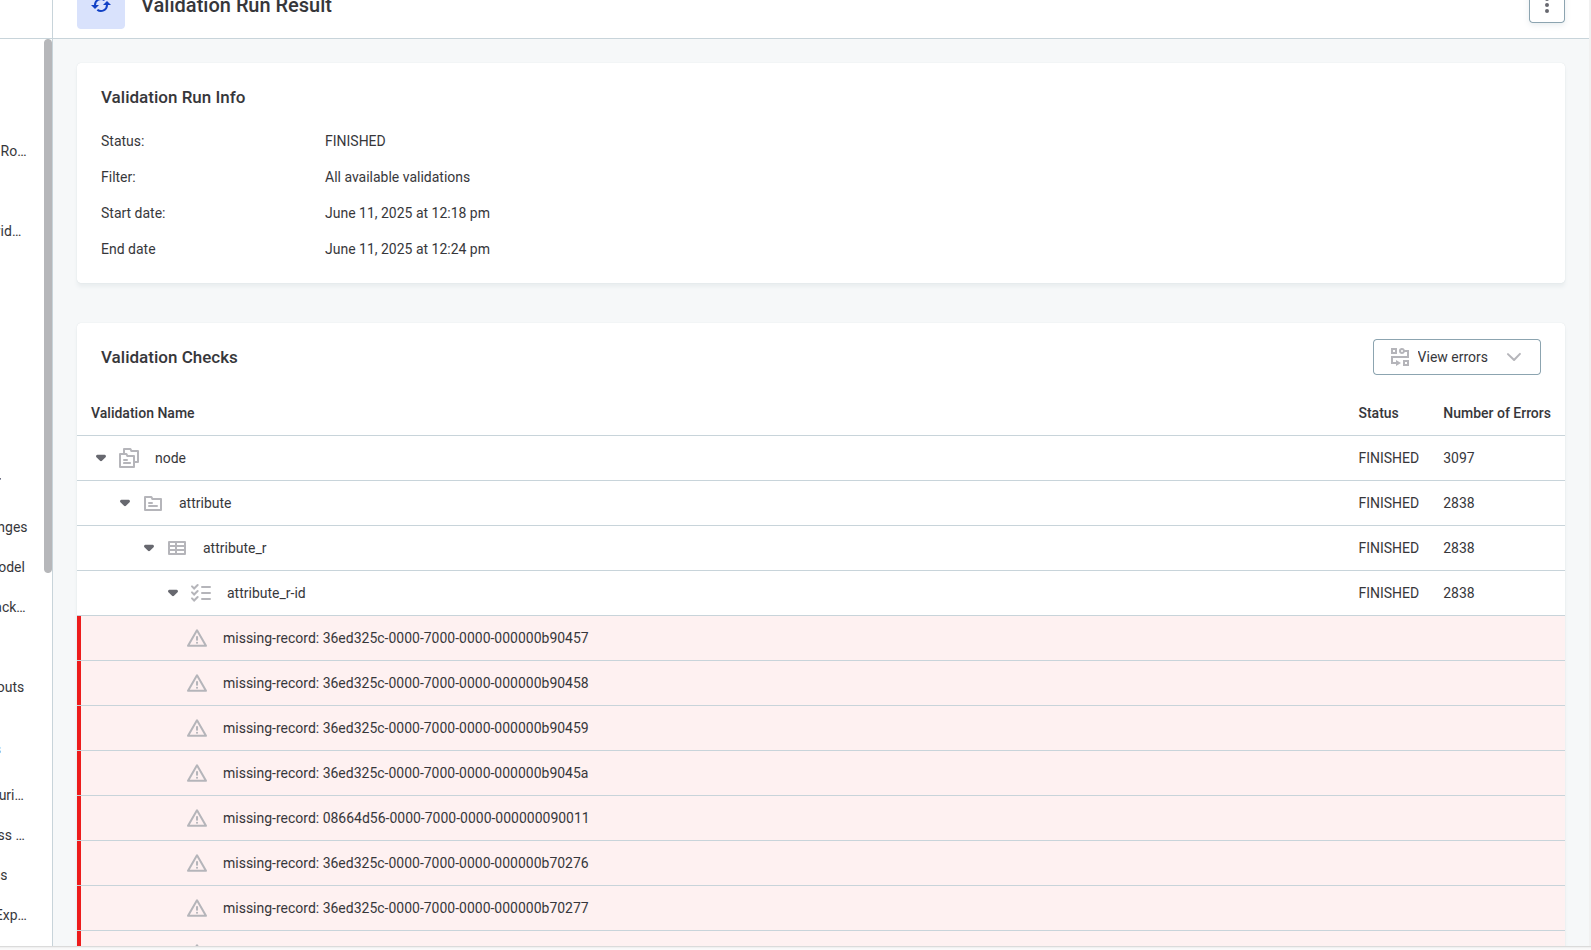
Task: Click warning icon for record ending b9045a
Action: (x=197, y=773)
